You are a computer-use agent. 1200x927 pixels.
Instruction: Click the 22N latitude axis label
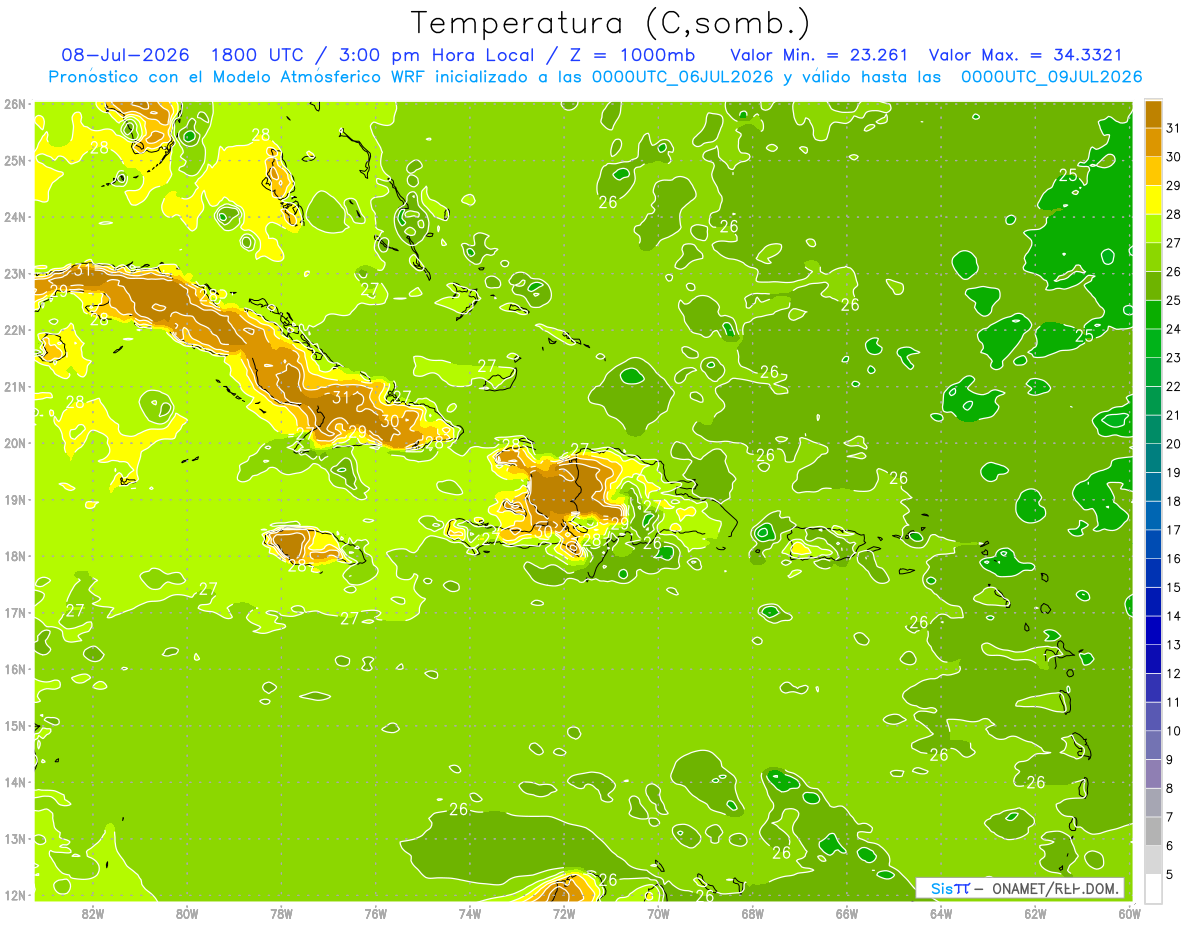pos(14,330)
